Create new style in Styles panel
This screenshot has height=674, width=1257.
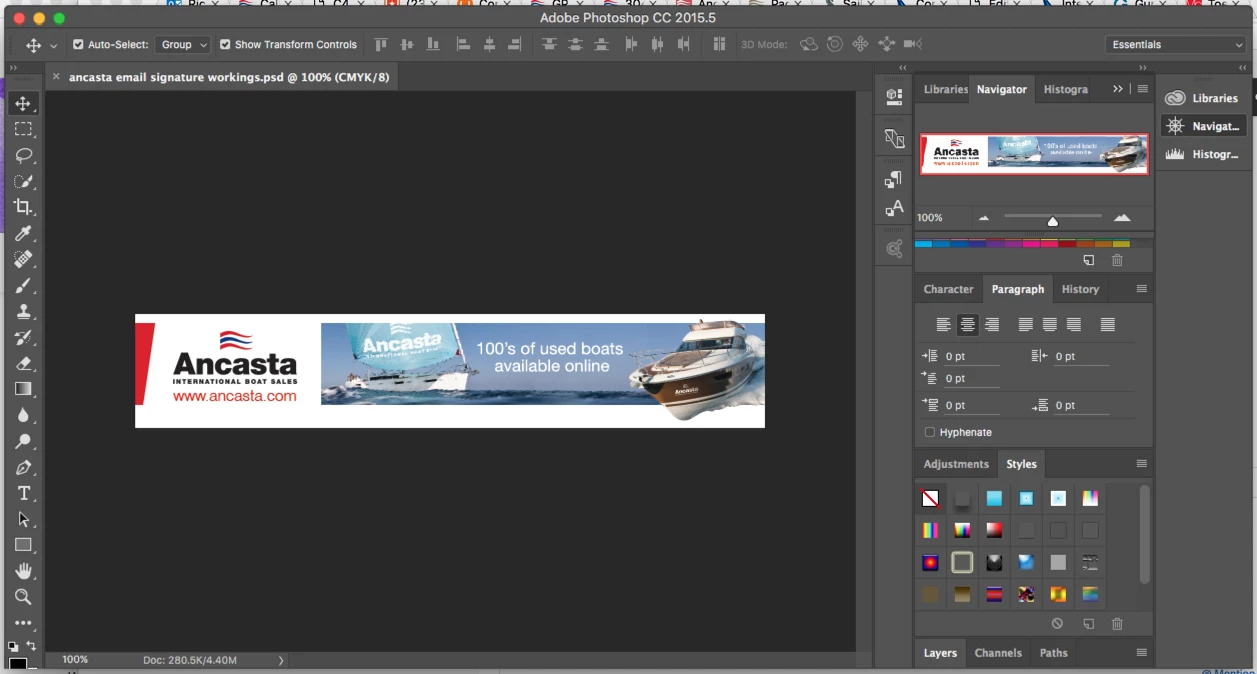click(x=1088, y=624)
